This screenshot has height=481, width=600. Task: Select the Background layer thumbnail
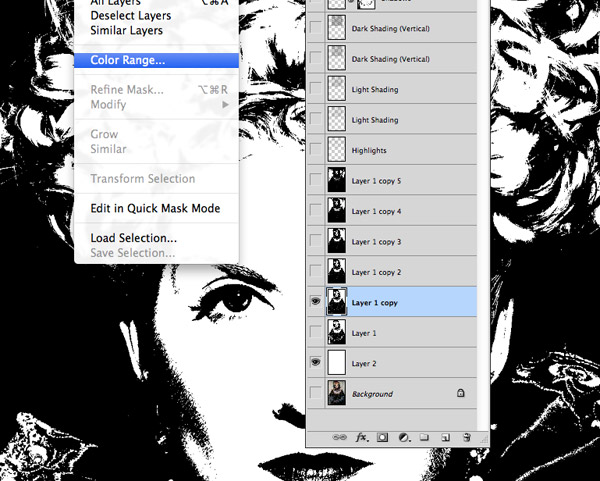click(x=337, y=393)
